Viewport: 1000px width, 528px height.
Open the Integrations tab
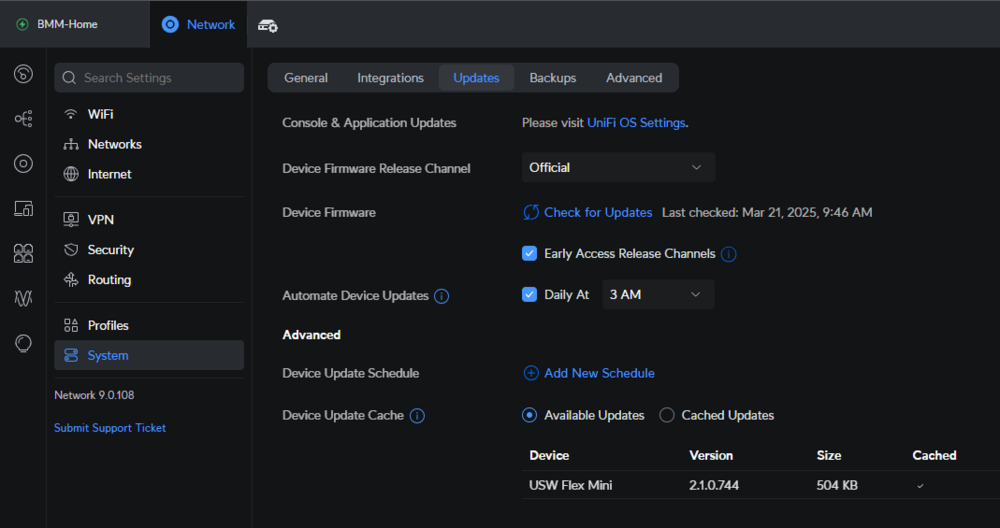click(x=390, y=78)
